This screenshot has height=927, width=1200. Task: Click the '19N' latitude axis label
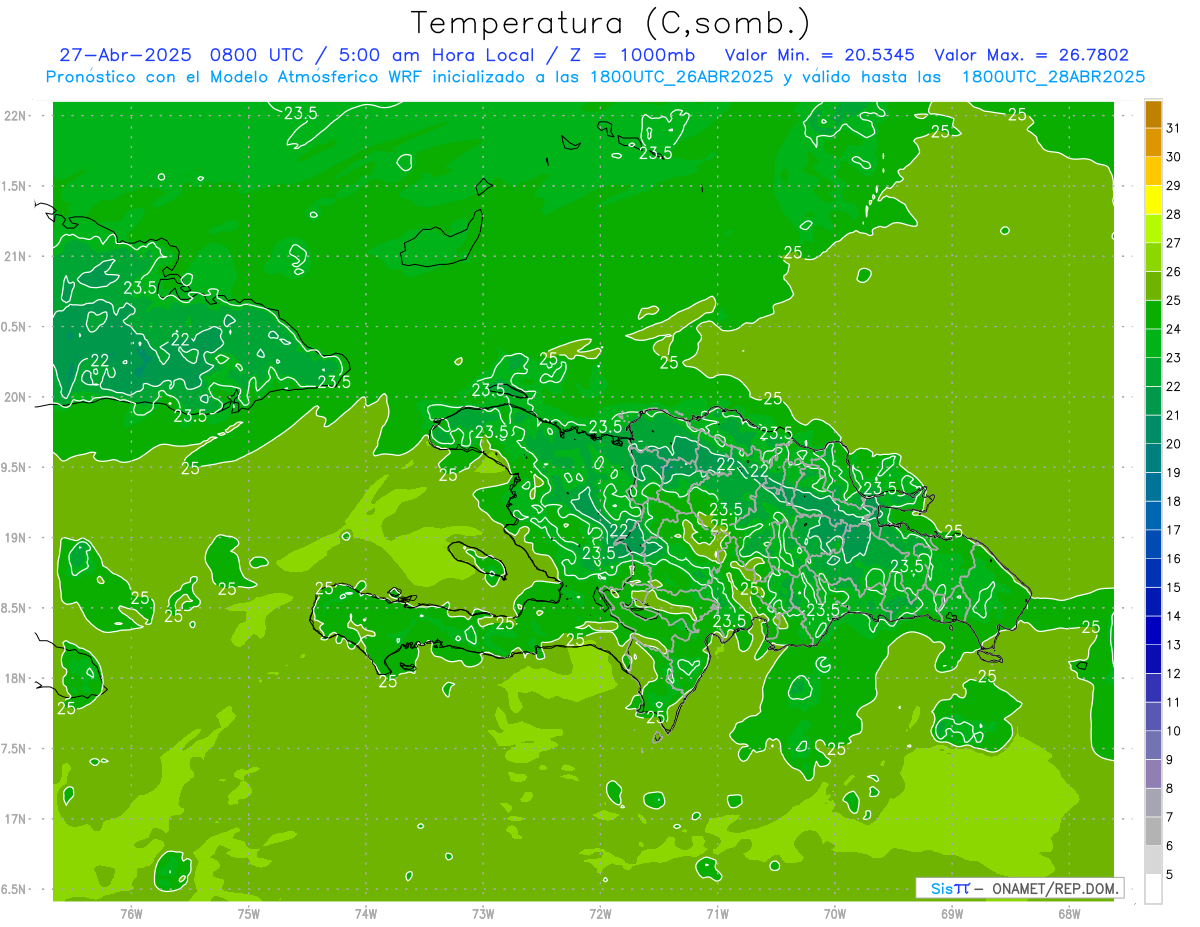click(x=15, y=537)
